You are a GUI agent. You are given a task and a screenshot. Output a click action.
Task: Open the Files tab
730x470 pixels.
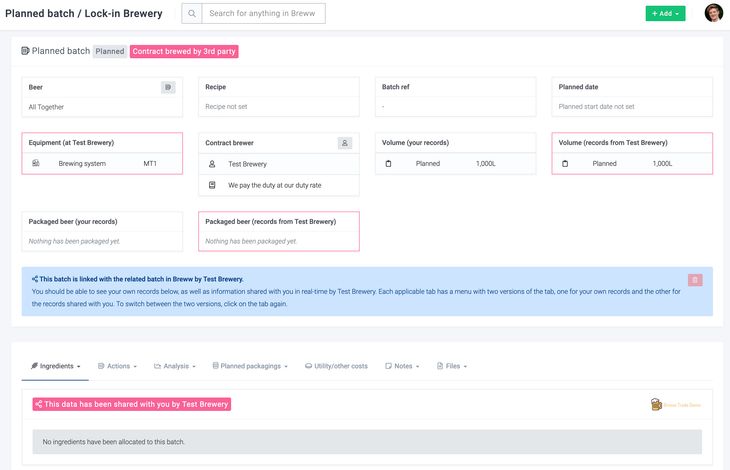452,366
